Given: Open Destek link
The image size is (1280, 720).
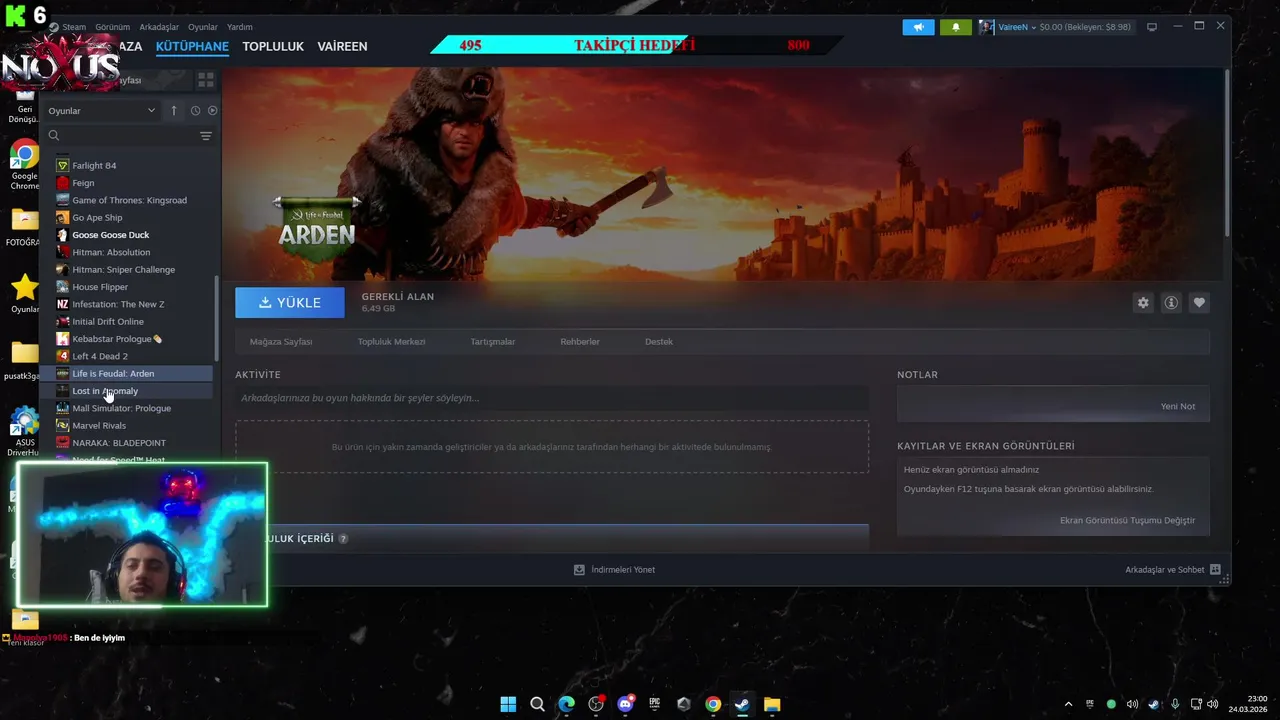Looking at the screenshot, I should 659,342.
